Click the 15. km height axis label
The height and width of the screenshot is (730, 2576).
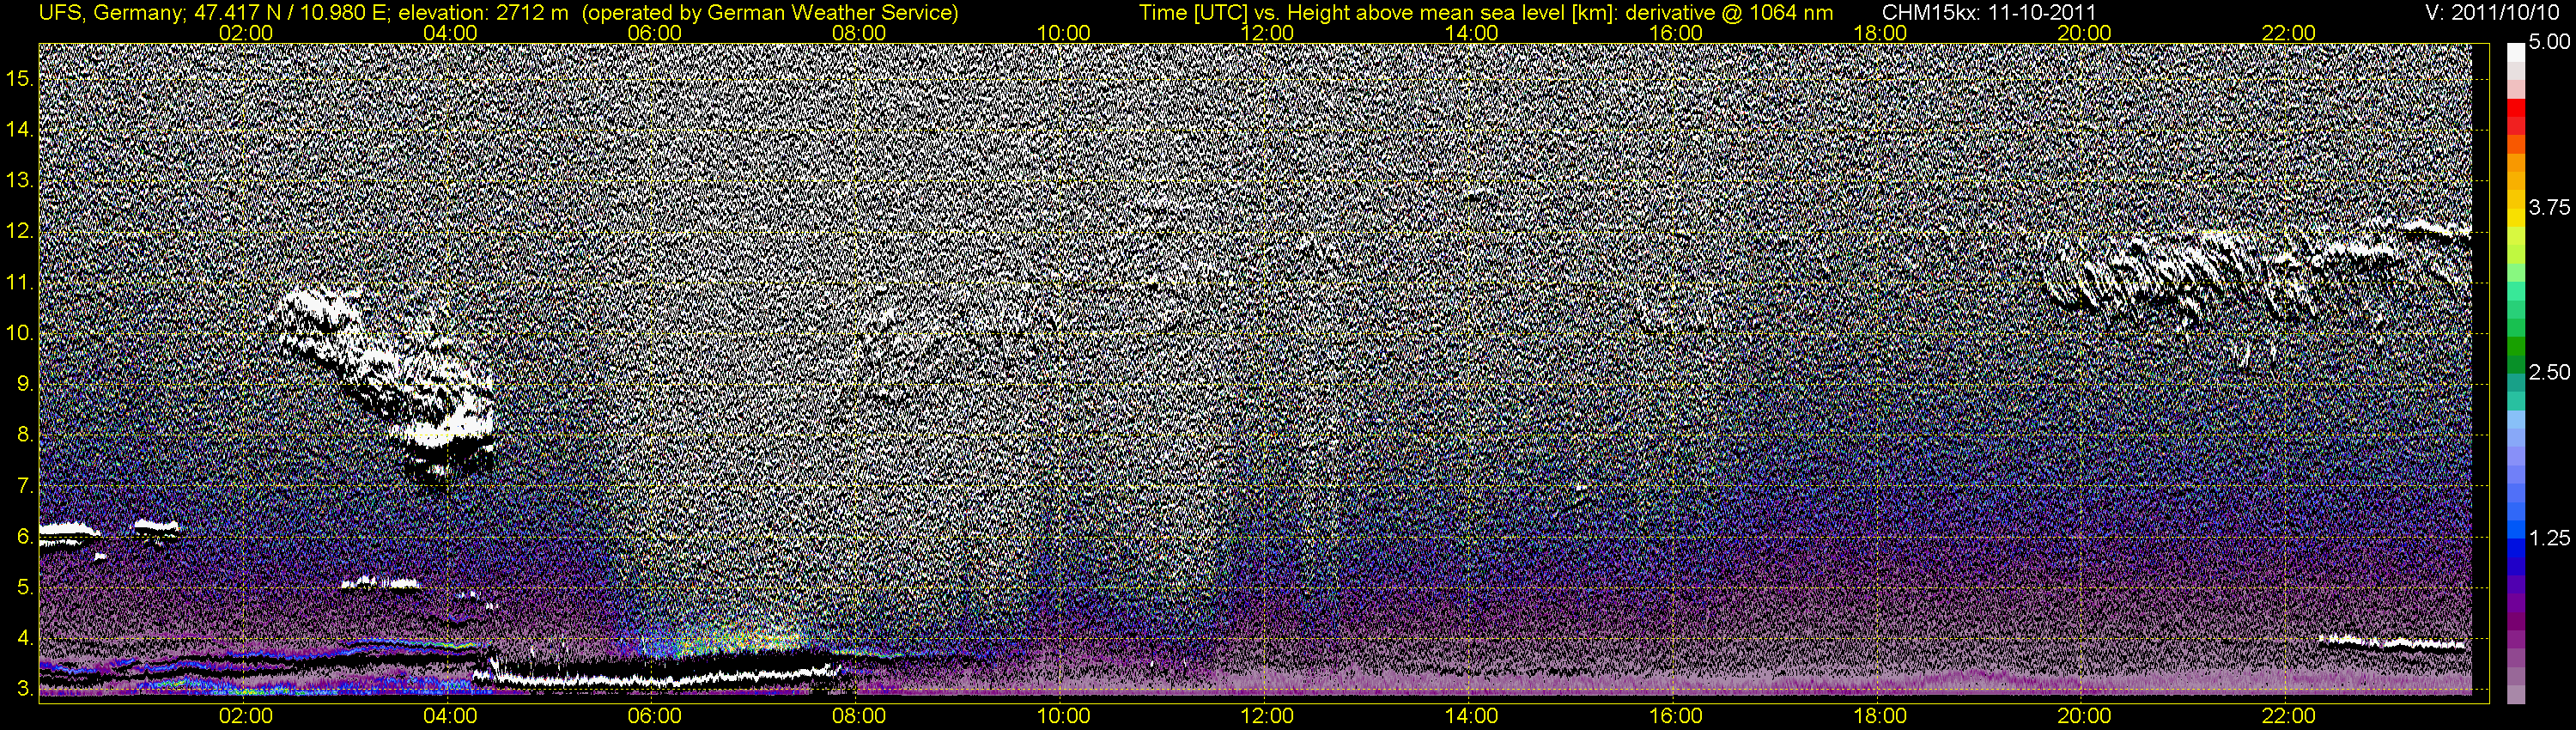[18, 78]
